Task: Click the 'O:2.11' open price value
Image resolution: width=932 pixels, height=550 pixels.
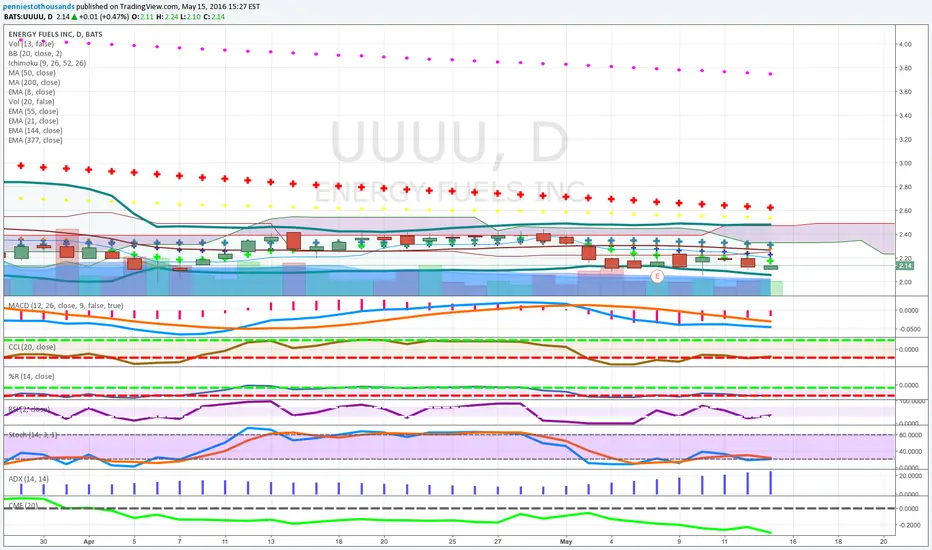Action: click(143, 17)
